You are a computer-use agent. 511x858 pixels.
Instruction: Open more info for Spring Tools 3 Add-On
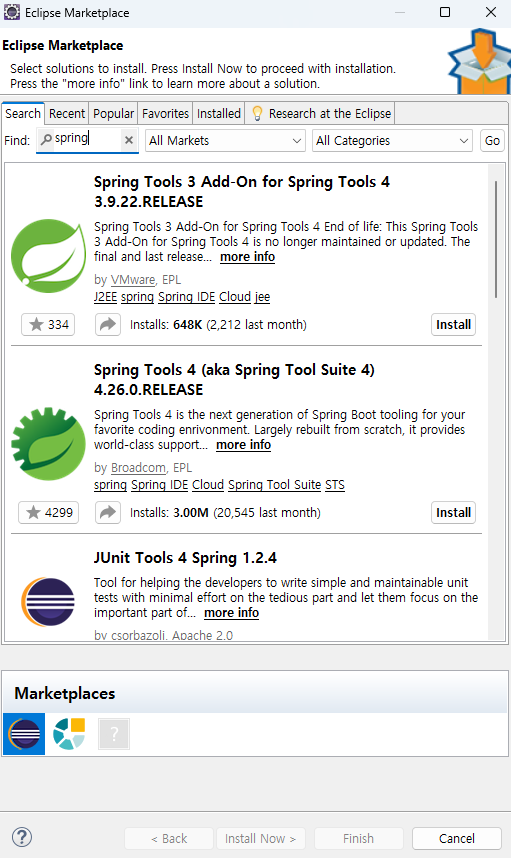pyautogui.click(x=247, y=257)
